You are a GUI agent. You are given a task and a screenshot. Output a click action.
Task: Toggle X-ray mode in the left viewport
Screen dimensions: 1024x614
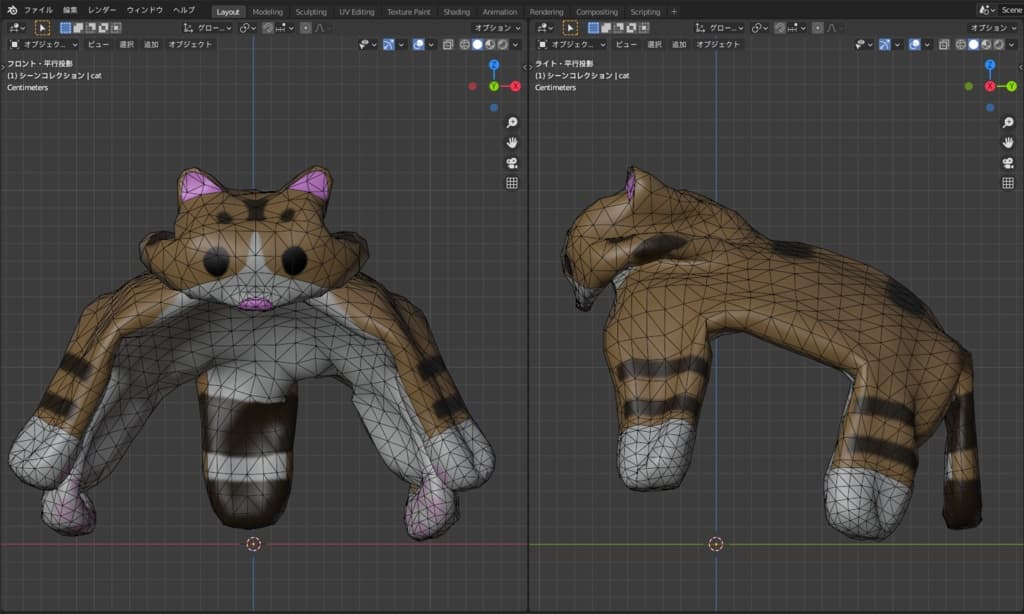448,44
